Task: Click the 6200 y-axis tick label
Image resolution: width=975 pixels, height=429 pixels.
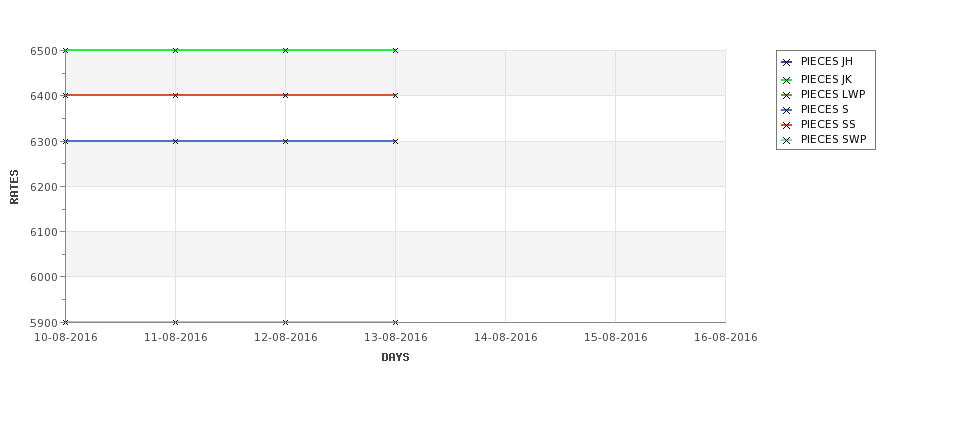Action: (x=44, y=187)
